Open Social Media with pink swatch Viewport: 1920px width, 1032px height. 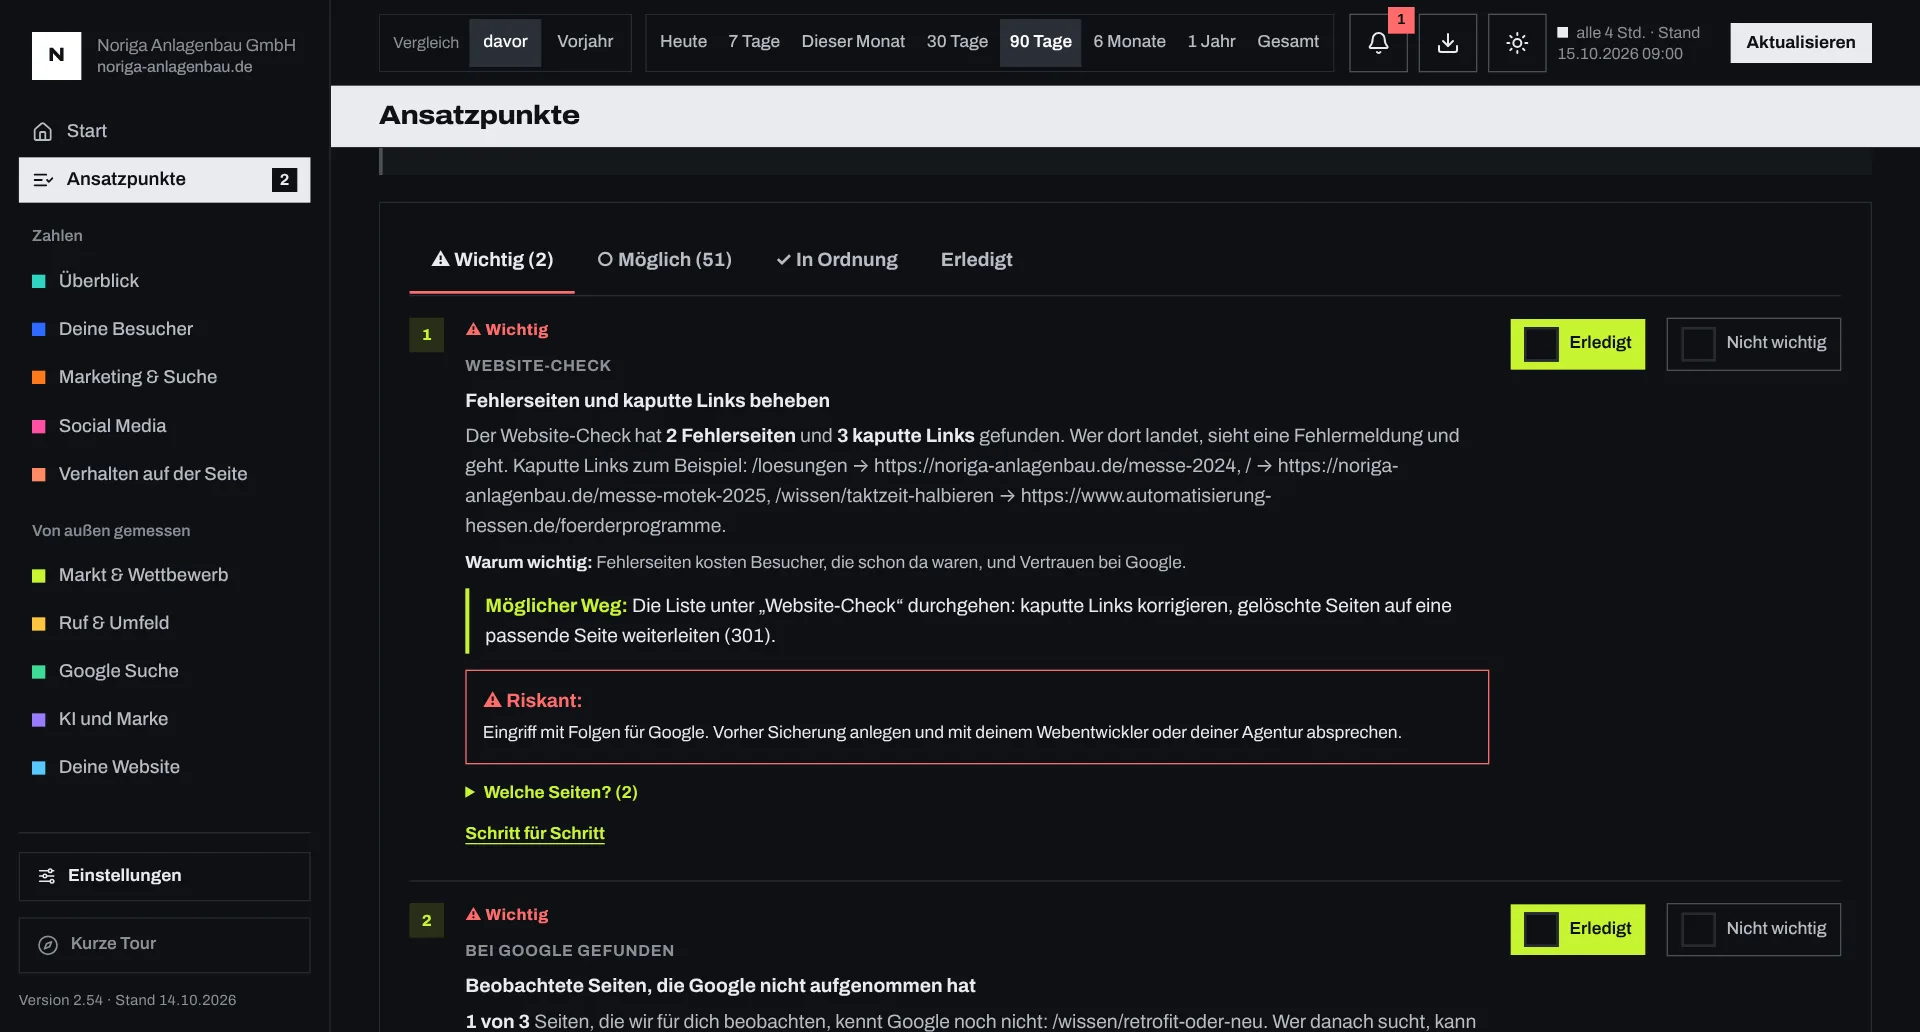(165, 426)
